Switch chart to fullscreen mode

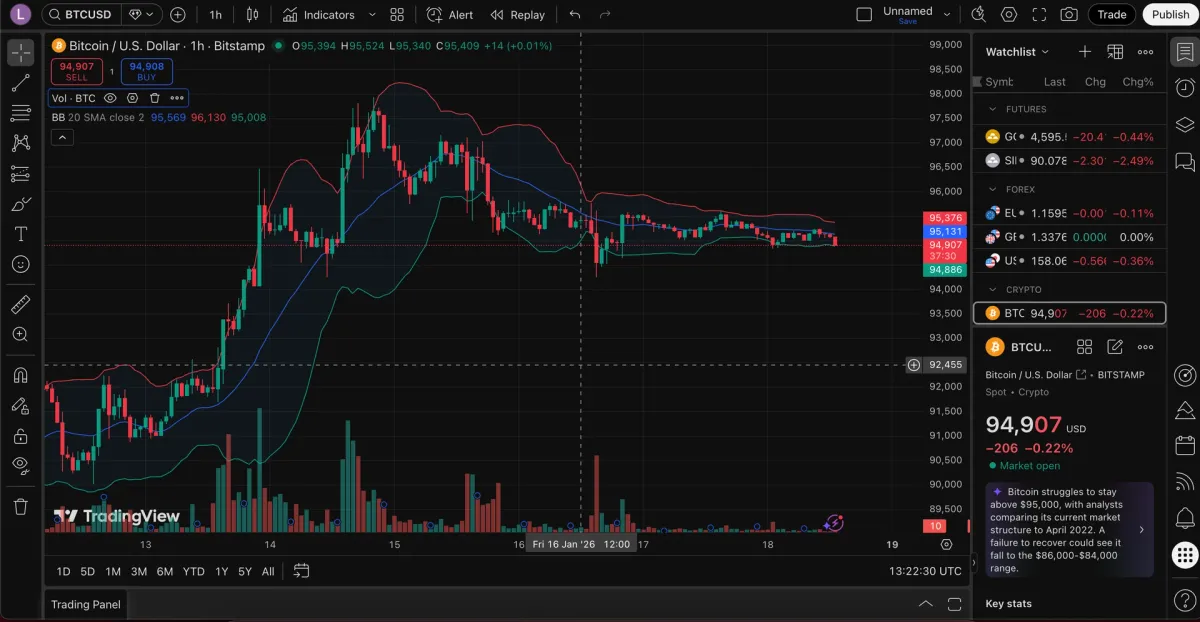click(1039, 15)
